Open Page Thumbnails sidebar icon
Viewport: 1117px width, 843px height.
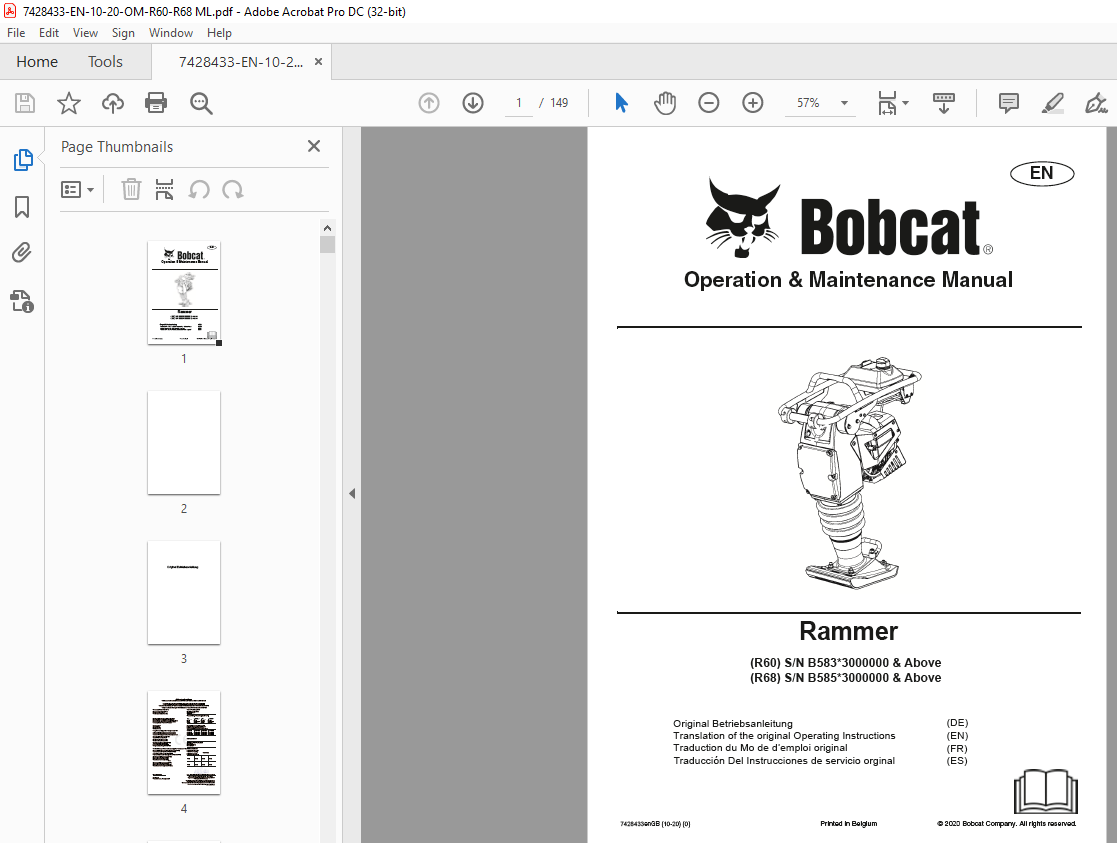pos(23,160)
